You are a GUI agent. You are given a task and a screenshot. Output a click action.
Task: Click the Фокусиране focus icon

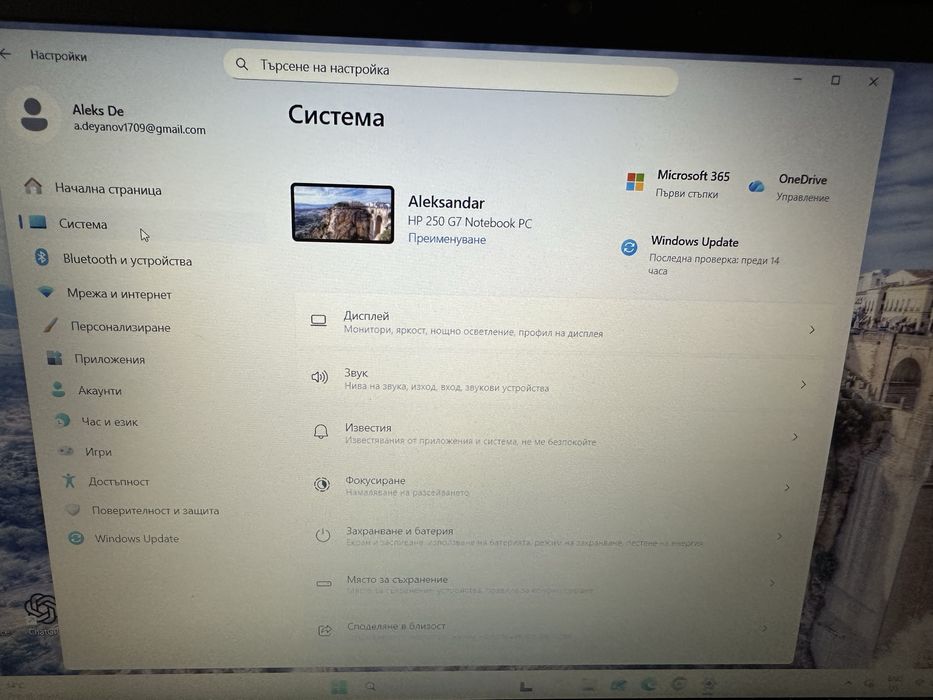321,484
